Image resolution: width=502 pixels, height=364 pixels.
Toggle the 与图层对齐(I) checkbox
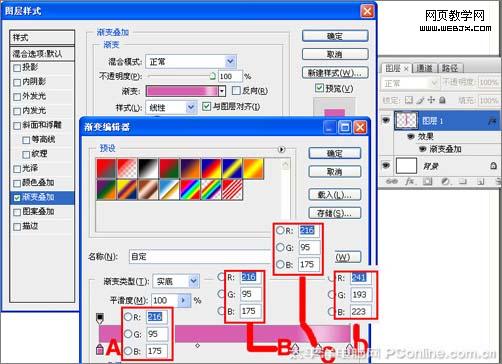(207, 106)
